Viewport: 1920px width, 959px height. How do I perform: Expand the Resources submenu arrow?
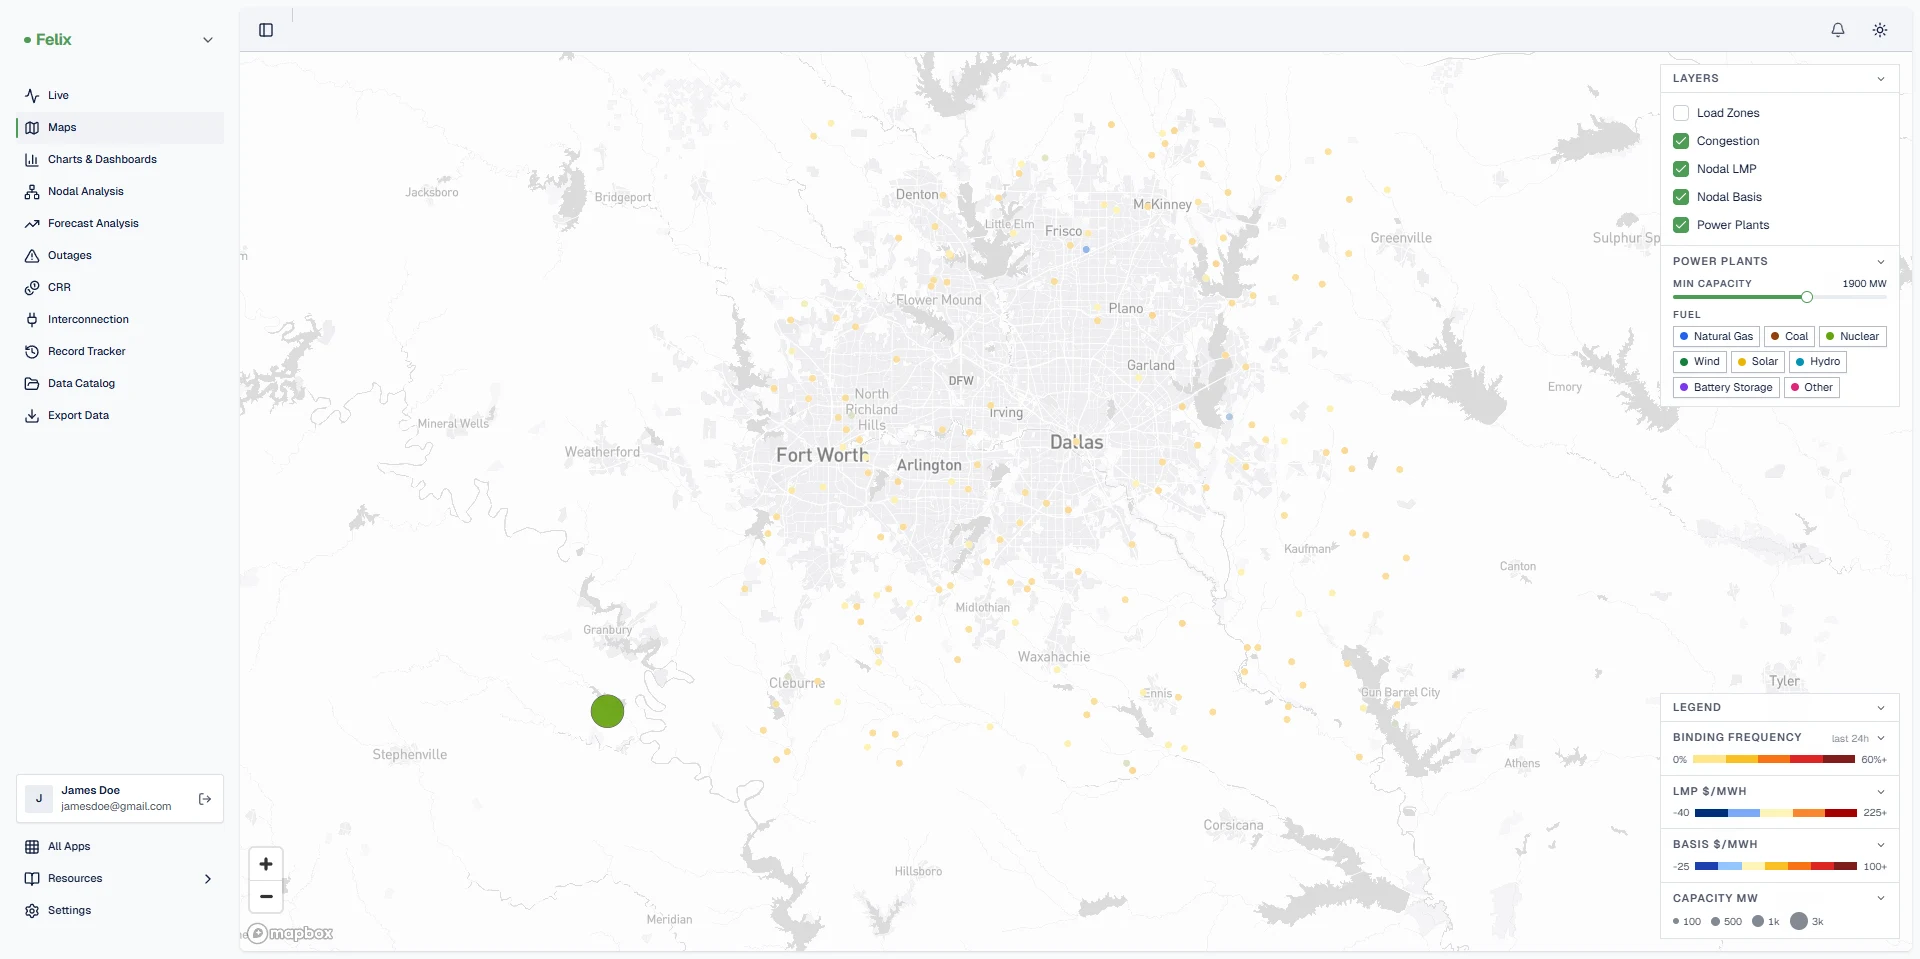coord(208,879)
